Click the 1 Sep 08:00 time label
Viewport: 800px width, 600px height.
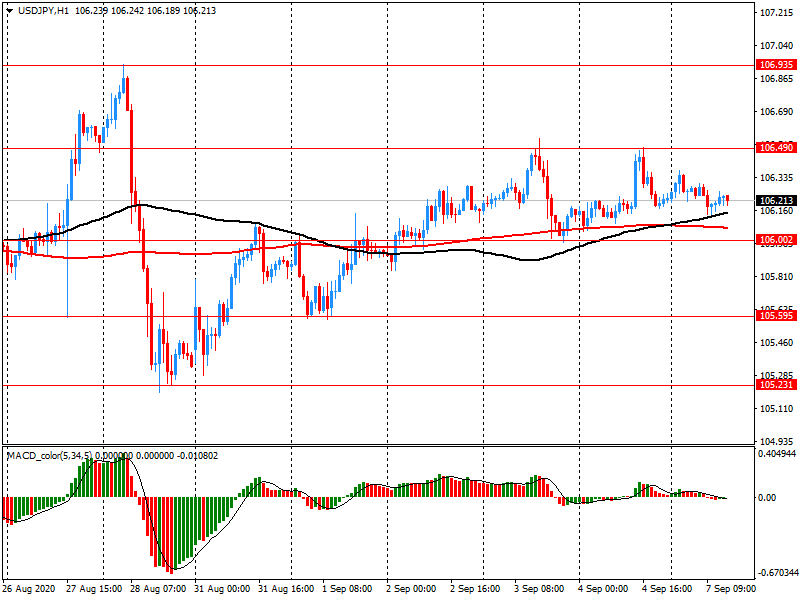coord(350,589)
